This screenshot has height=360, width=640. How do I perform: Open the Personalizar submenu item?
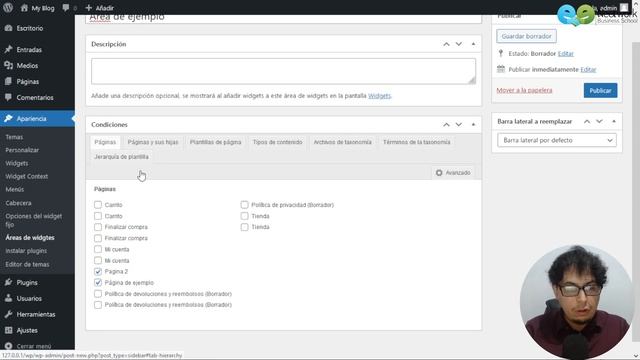(x=22, y=150)
